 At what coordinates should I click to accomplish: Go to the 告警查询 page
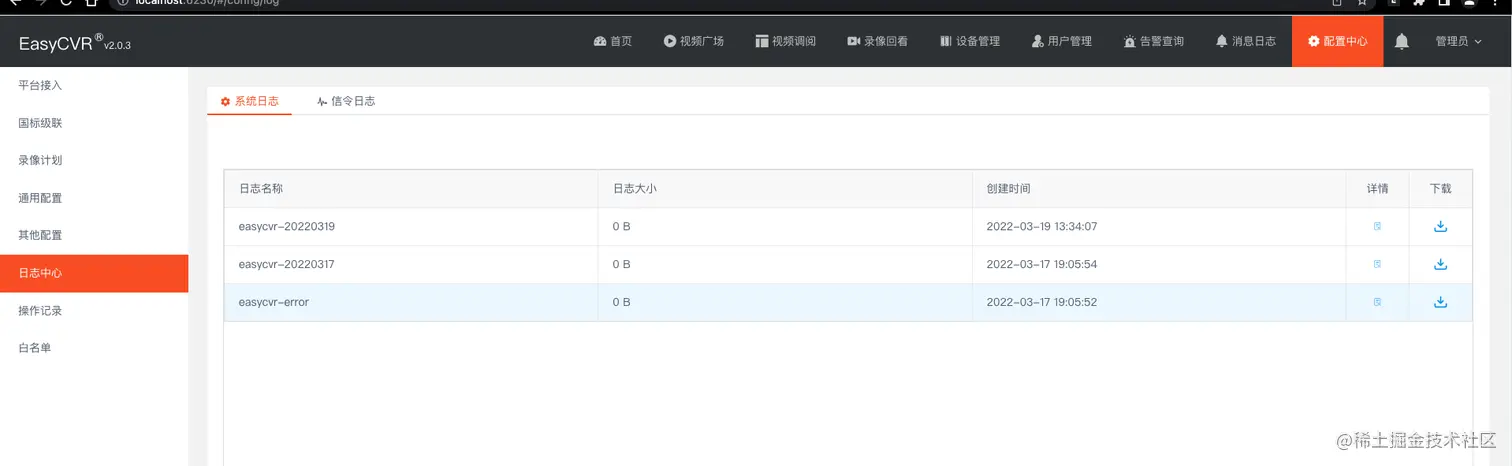point(1154,41)
